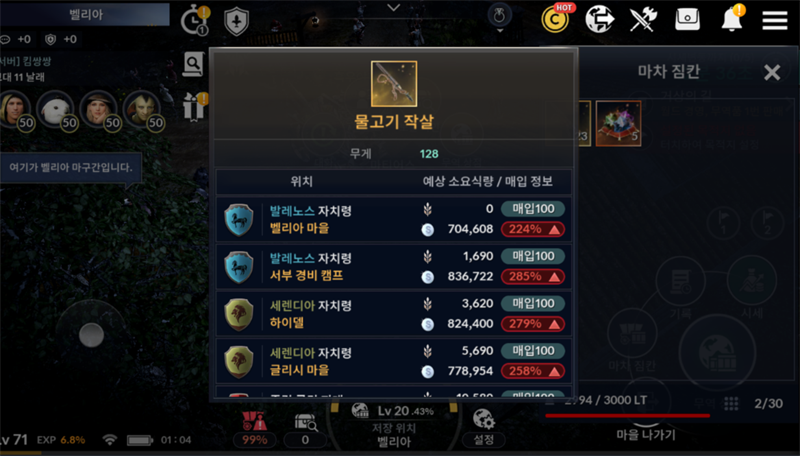Select the 서부 경비 캠프 trade row
The width and height of the screenshot is (800, 456).
[394, 266]
